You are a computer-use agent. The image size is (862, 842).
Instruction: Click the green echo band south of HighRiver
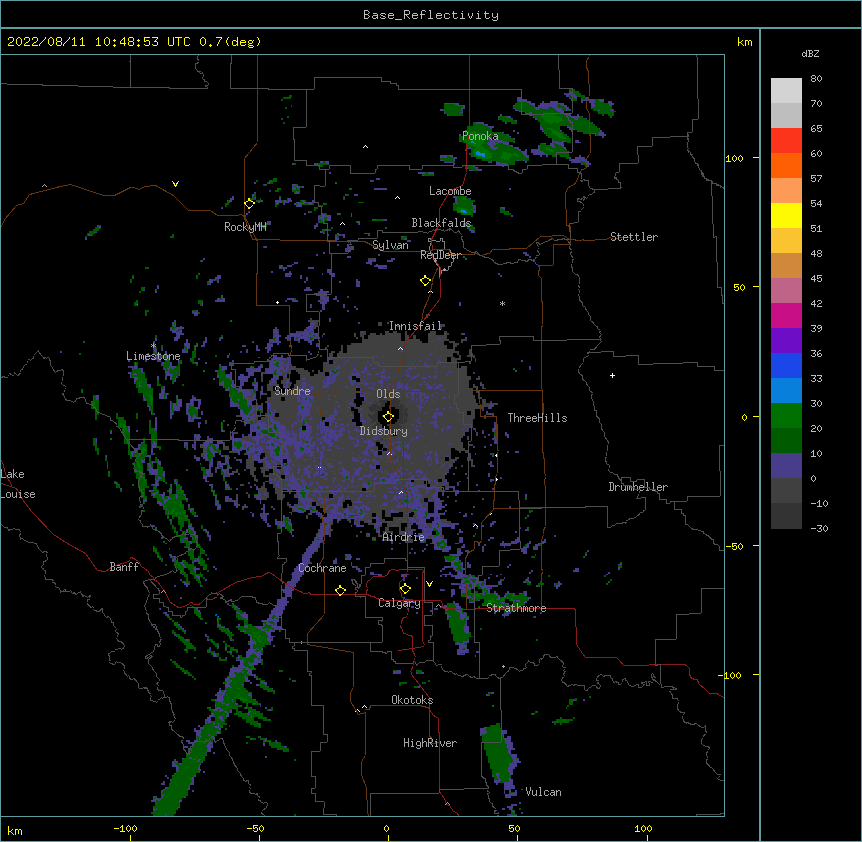[499, 753]
